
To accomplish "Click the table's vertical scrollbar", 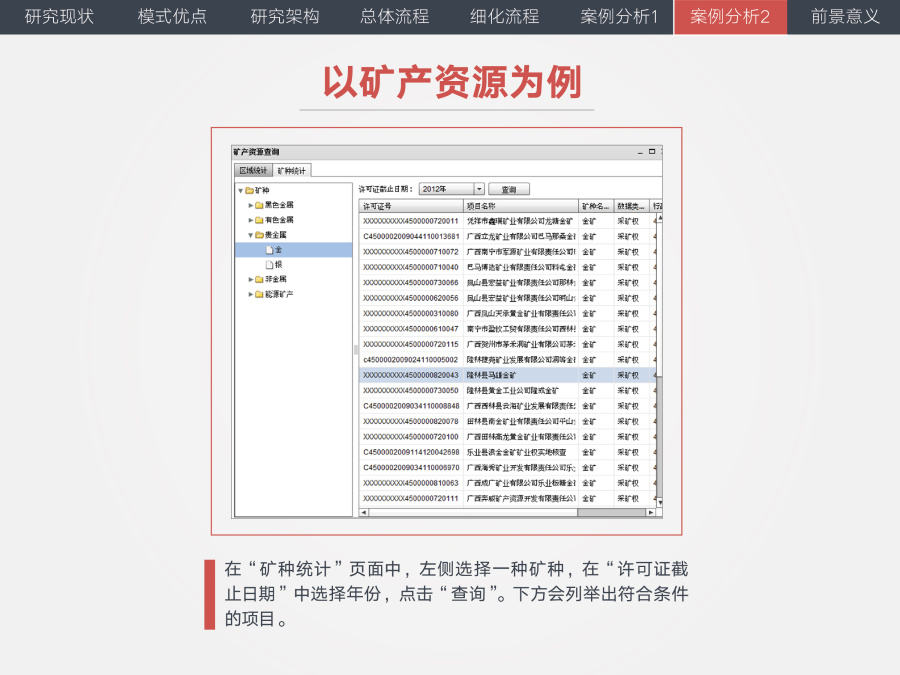I will (x=659, y=350).
